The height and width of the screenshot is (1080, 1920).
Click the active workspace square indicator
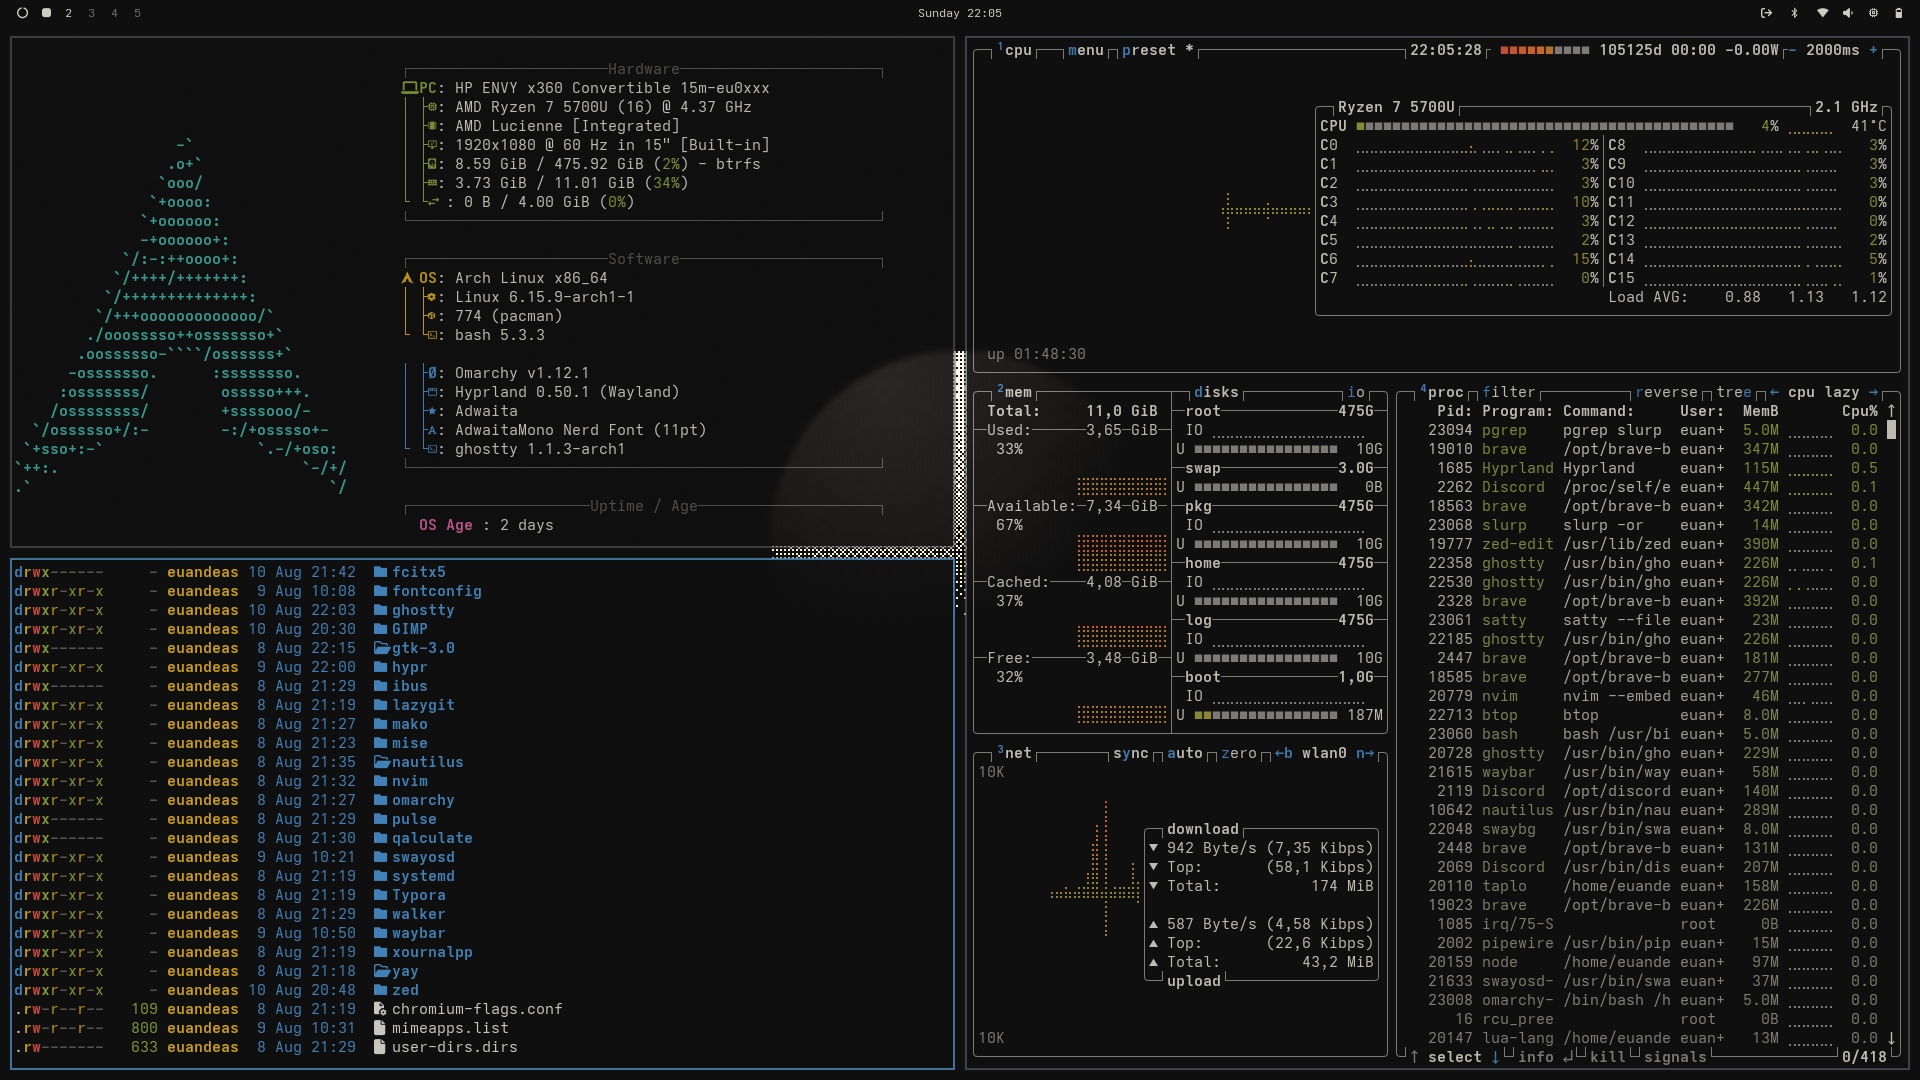pyautogui.click(x=46, y=13)
